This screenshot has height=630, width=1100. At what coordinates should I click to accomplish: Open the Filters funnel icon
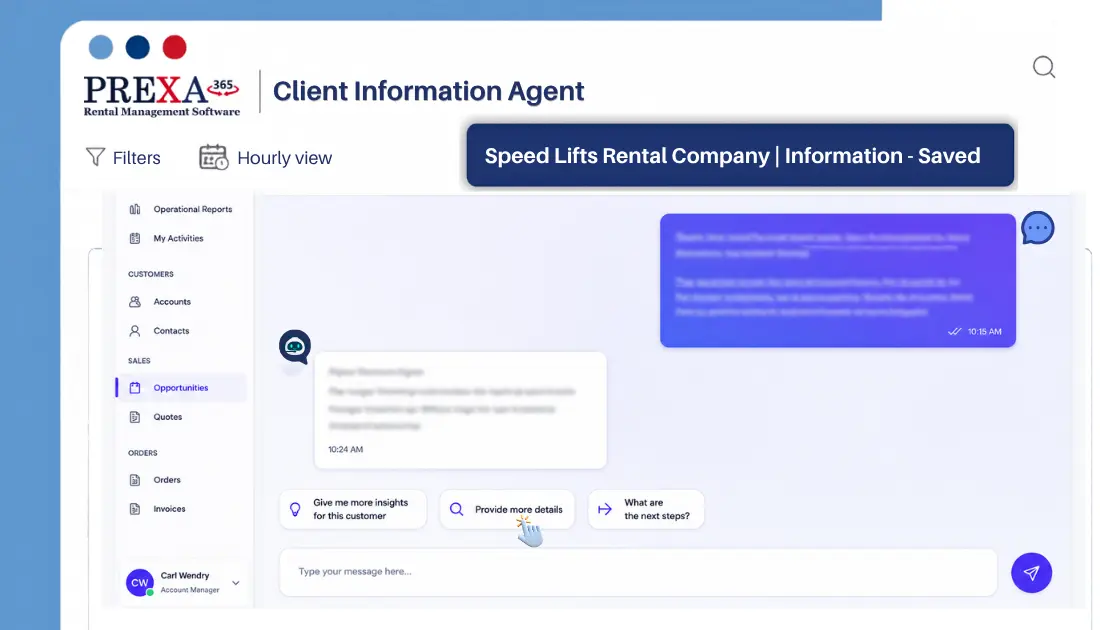tap(95, 157)
